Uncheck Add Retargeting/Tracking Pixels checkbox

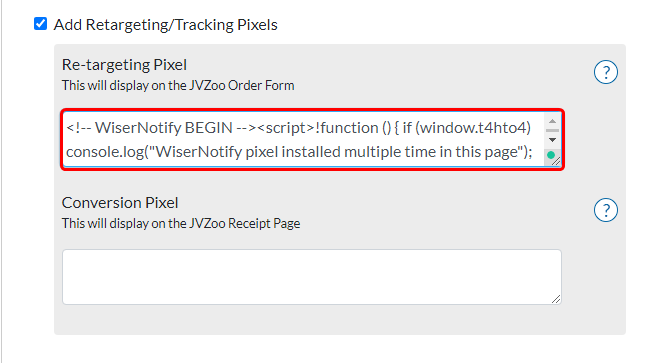[x=40, y=24]
